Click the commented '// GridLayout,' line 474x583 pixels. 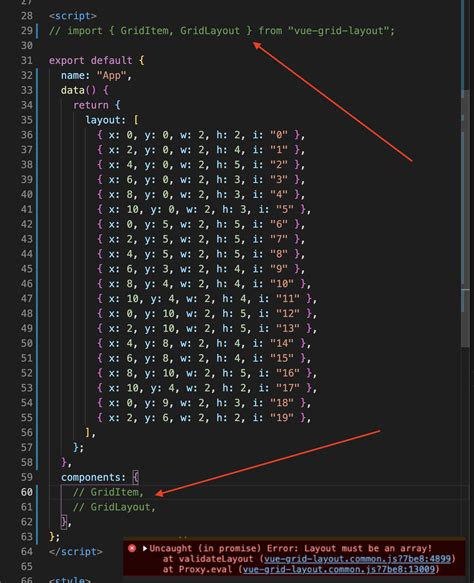pyautogui.click(x=115, y=507)
